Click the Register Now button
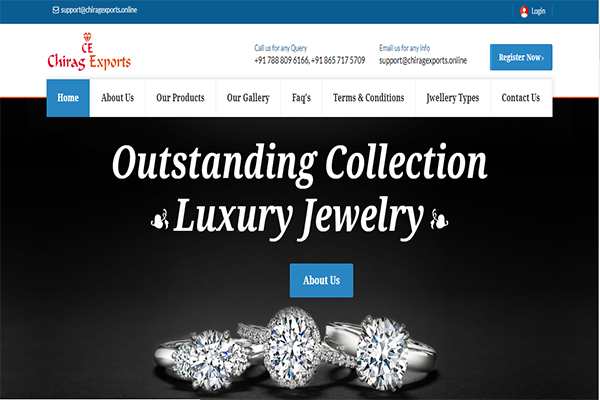600x400 pixels. click(x=521, y=57)
